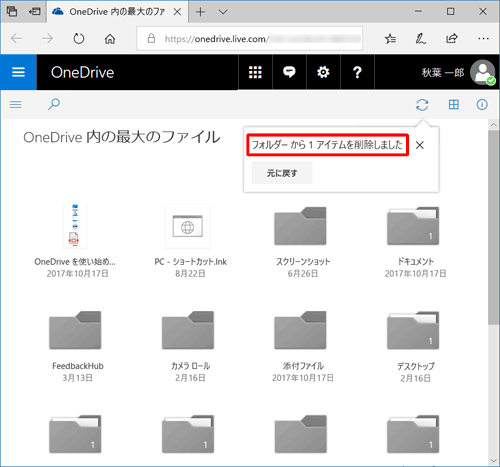
Task: Dismiss the deletion notification with X
Action: tap(420, 145)
